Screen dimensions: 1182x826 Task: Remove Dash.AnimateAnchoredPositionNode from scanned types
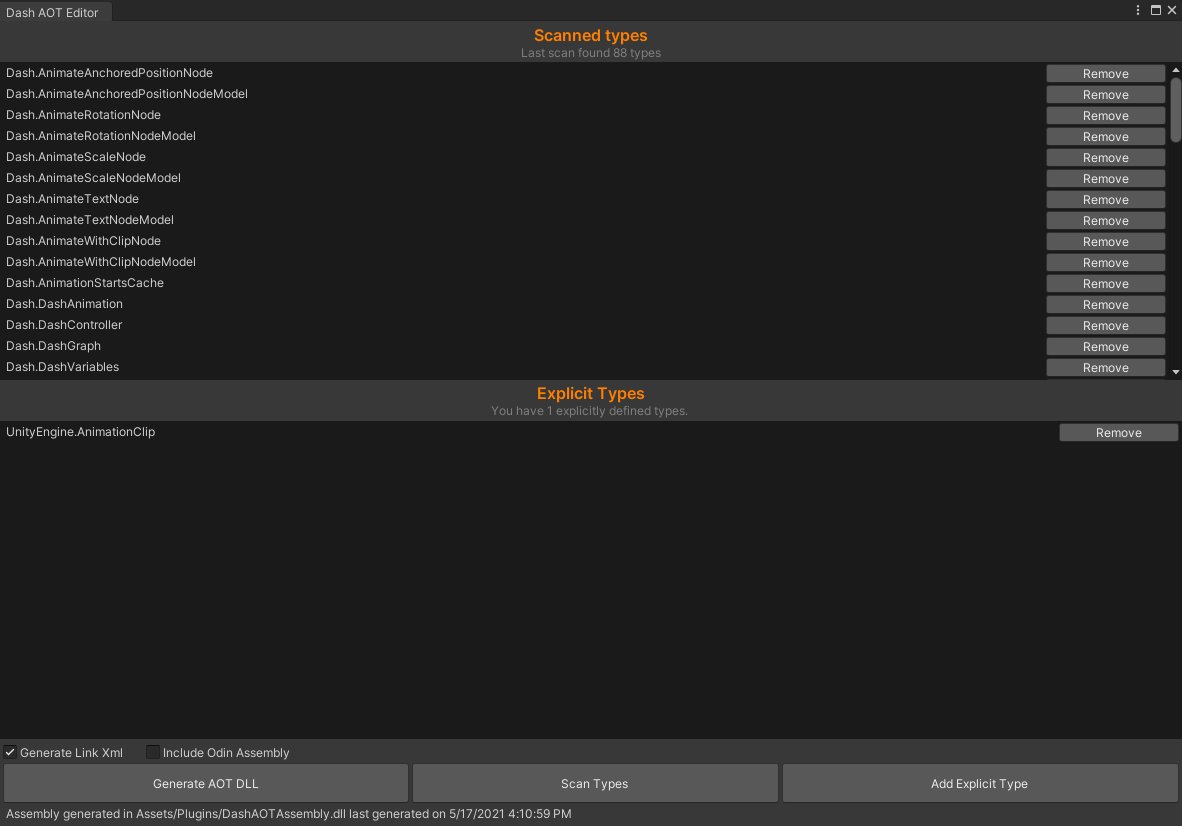click(1105, 74)
